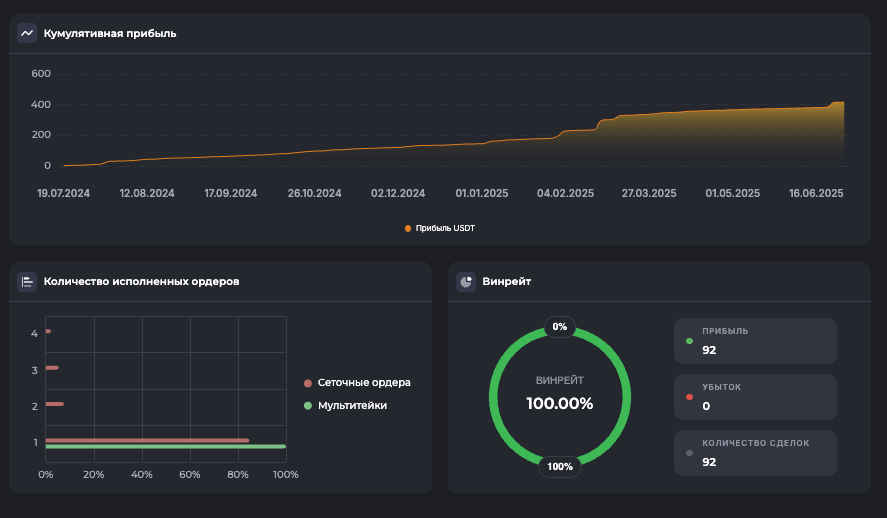The width and height of the screenshot is (887, 518).
Task: Open the Убыток 0 stat card
Action: (755, 397)
